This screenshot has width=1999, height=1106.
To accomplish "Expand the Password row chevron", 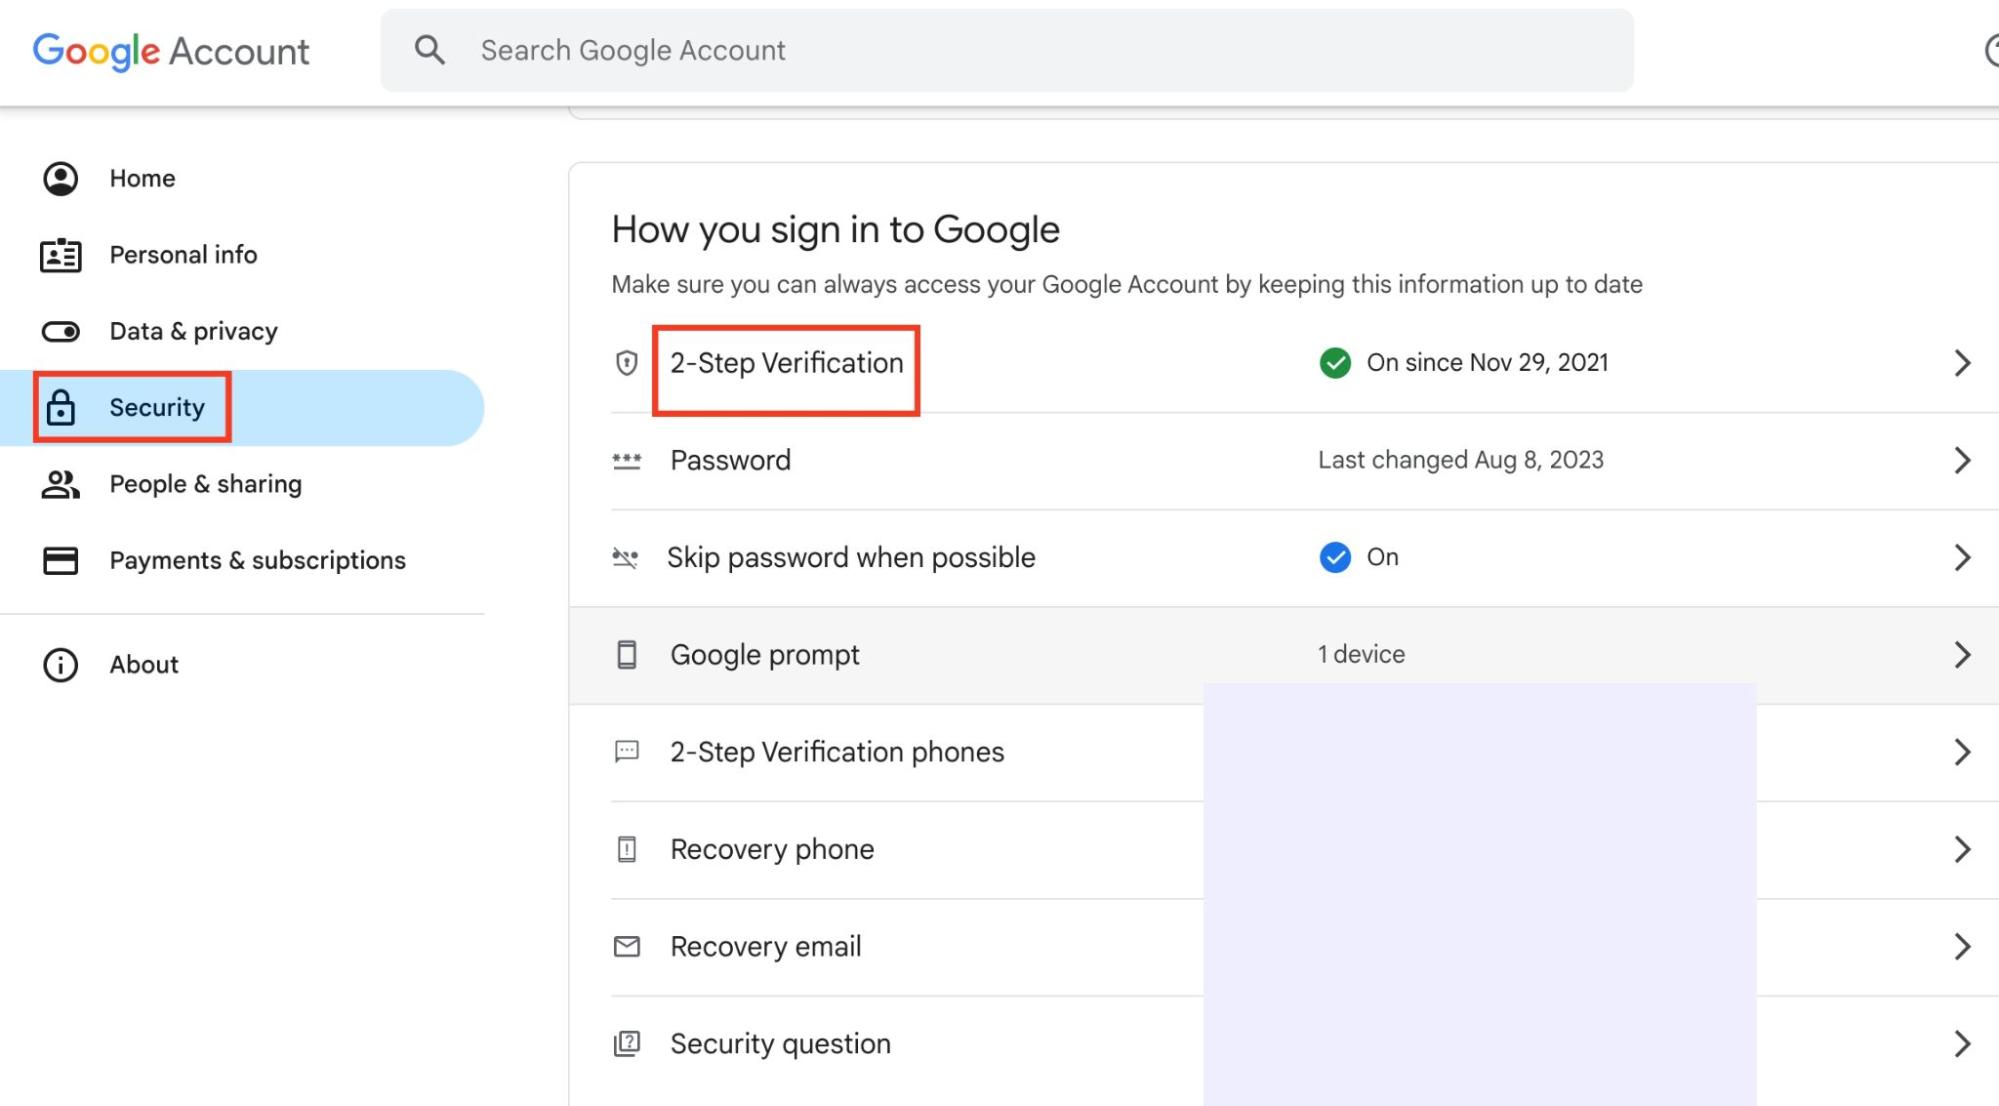I will (x=1962, y=460).
